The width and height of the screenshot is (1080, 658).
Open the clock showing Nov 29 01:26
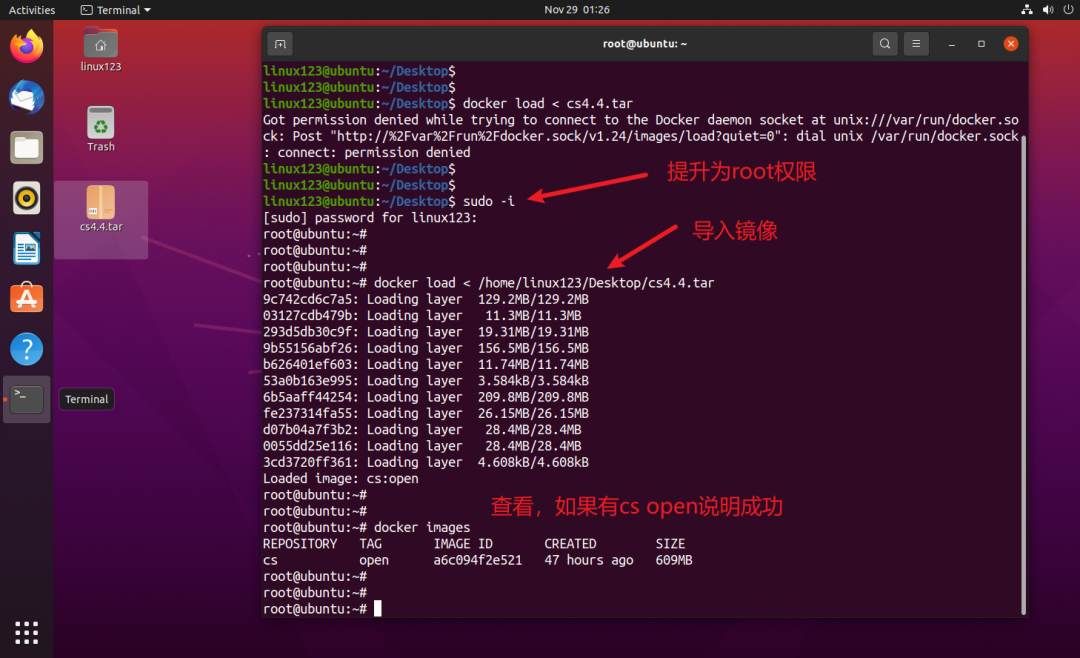577,10
